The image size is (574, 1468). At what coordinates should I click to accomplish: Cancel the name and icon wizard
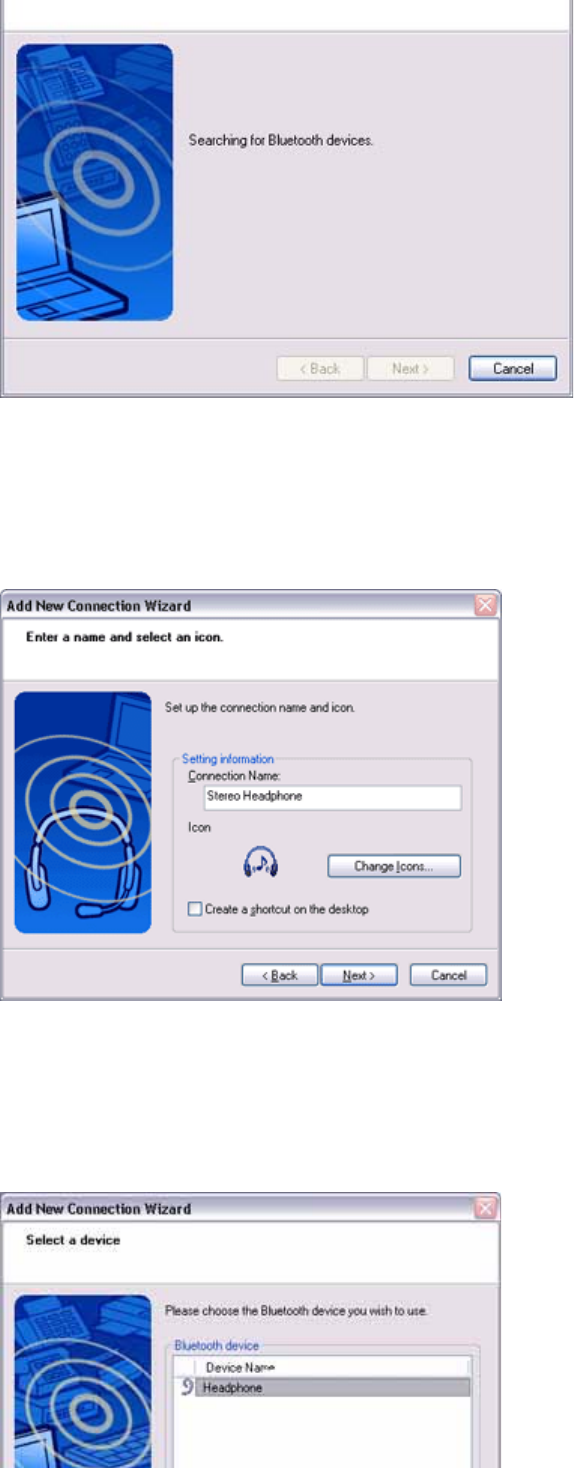coord(448,975)
